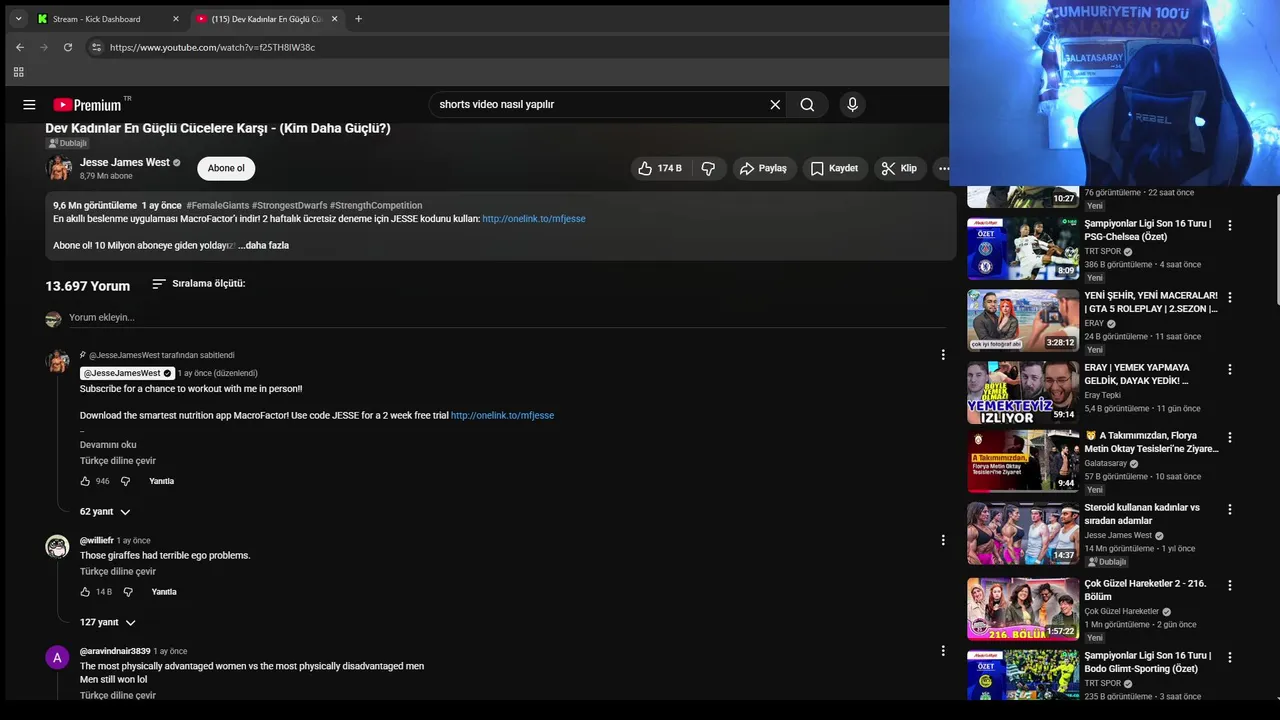Viewport: 1280px width, 720px height.
Task: Open comment sort Sıralama ölçütü menu
Action: point(198,284)
